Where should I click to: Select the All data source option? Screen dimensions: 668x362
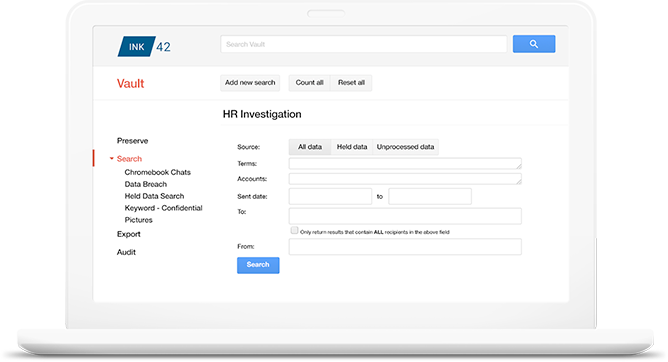(x=310, y=147)
